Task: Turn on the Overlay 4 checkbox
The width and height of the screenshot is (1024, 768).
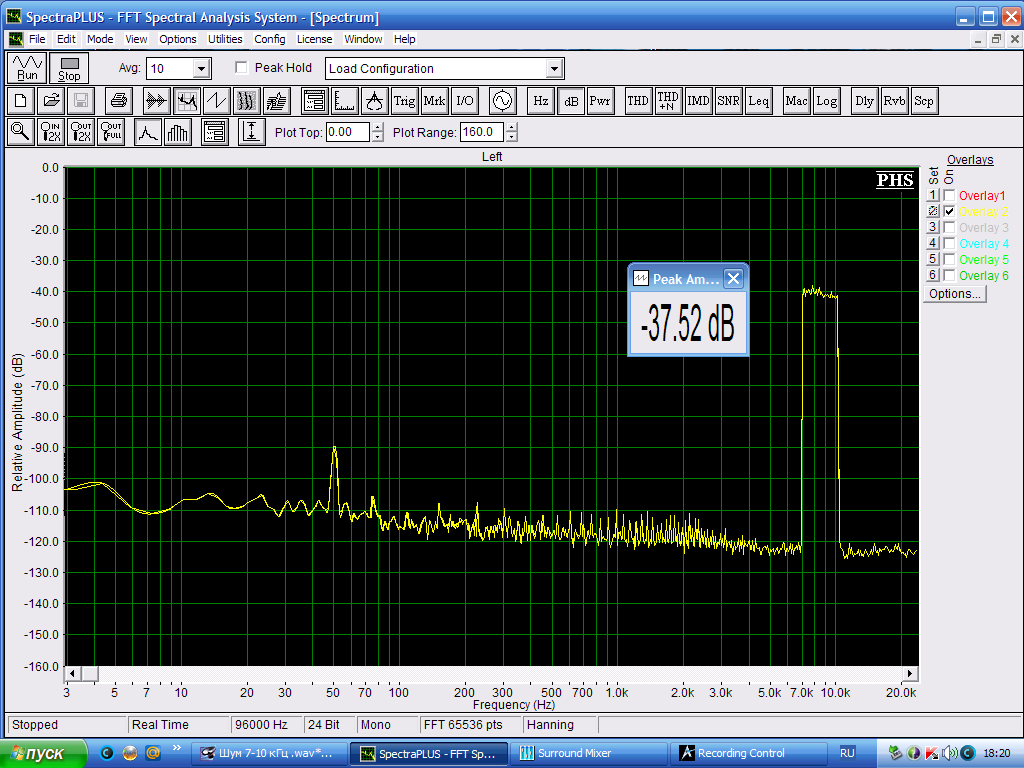Action: [x=949, y=244]
